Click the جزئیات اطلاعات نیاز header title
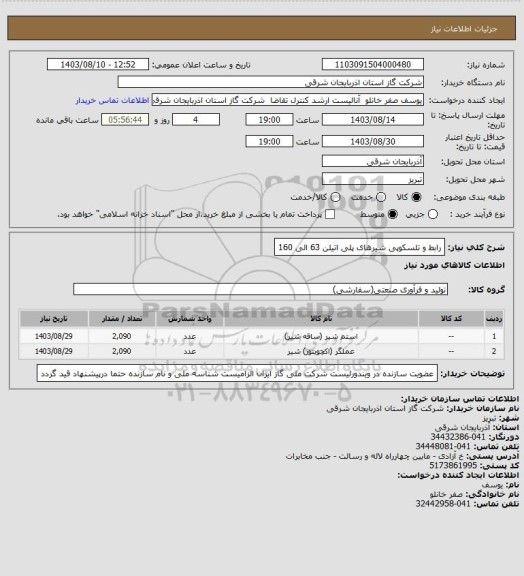Image resolution: width=524 pixels, height=576 pixels. click(x=464, y=29)
